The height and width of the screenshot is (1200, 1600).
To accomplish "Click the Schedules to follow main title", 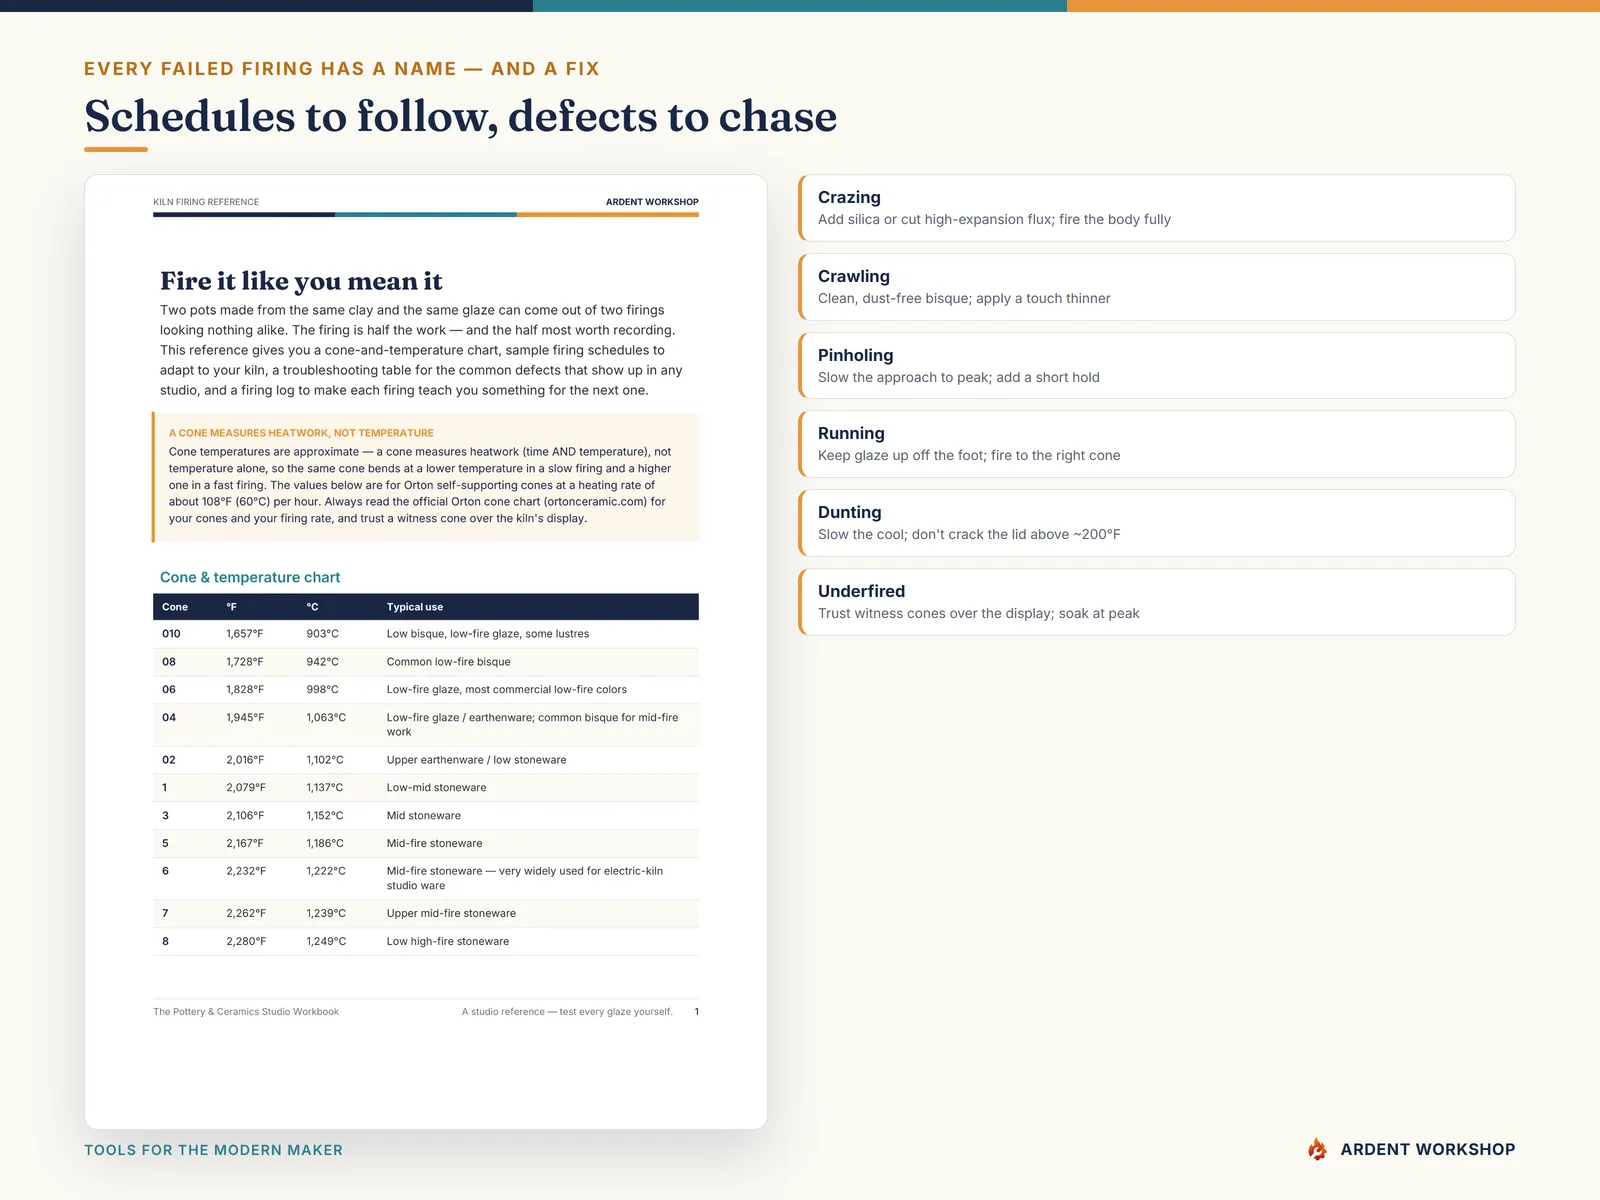I will coord(461,116).
